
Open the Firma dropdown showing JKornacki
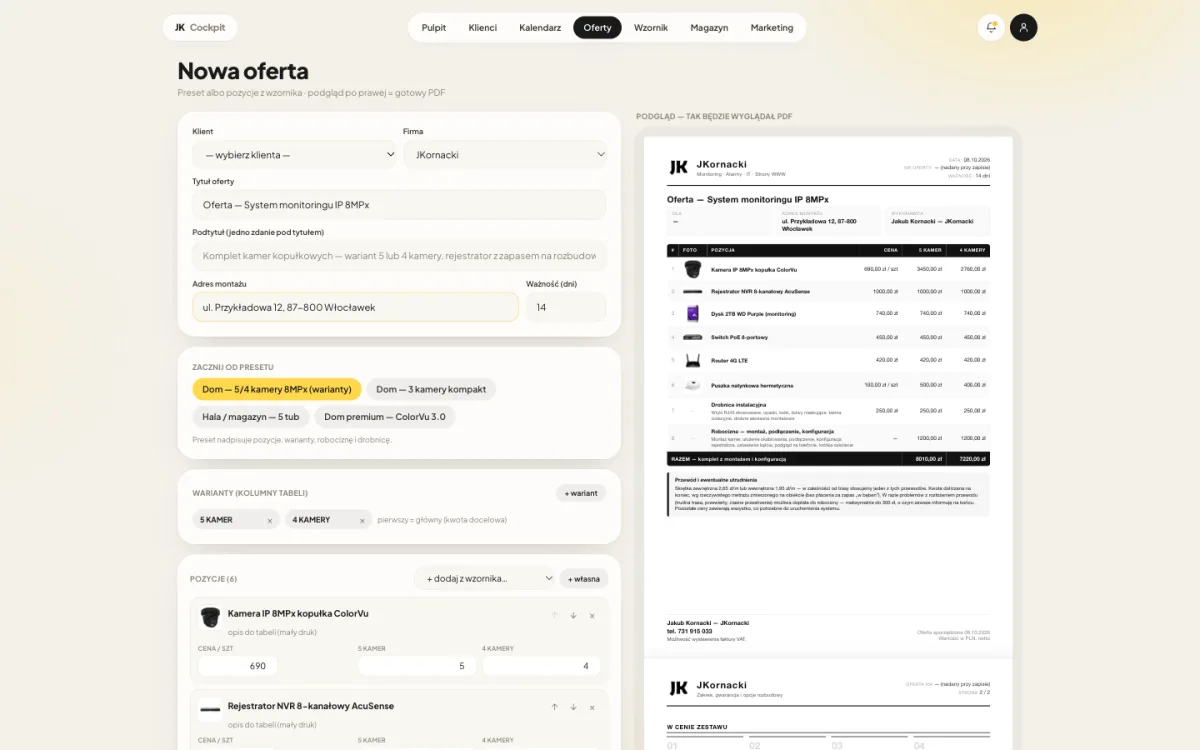[x=505, y=155]
